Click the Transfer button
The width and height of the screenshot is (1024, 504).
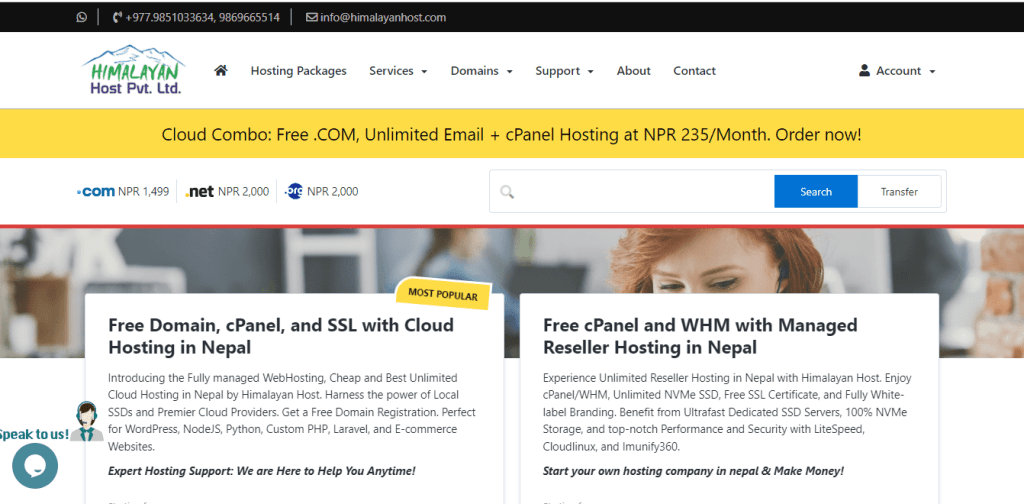click(x=899, y=192)
